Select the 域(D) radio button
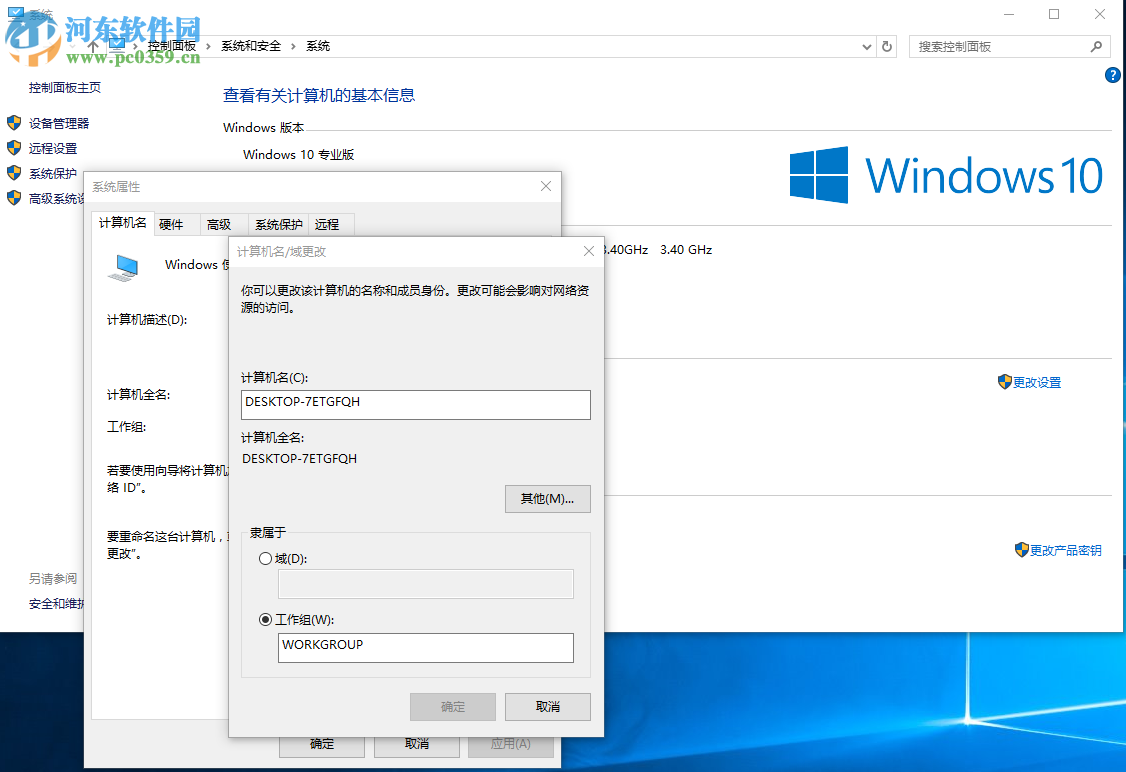Screen dimensions: 1126x772 pyautogui.click(x=265, y=558)
